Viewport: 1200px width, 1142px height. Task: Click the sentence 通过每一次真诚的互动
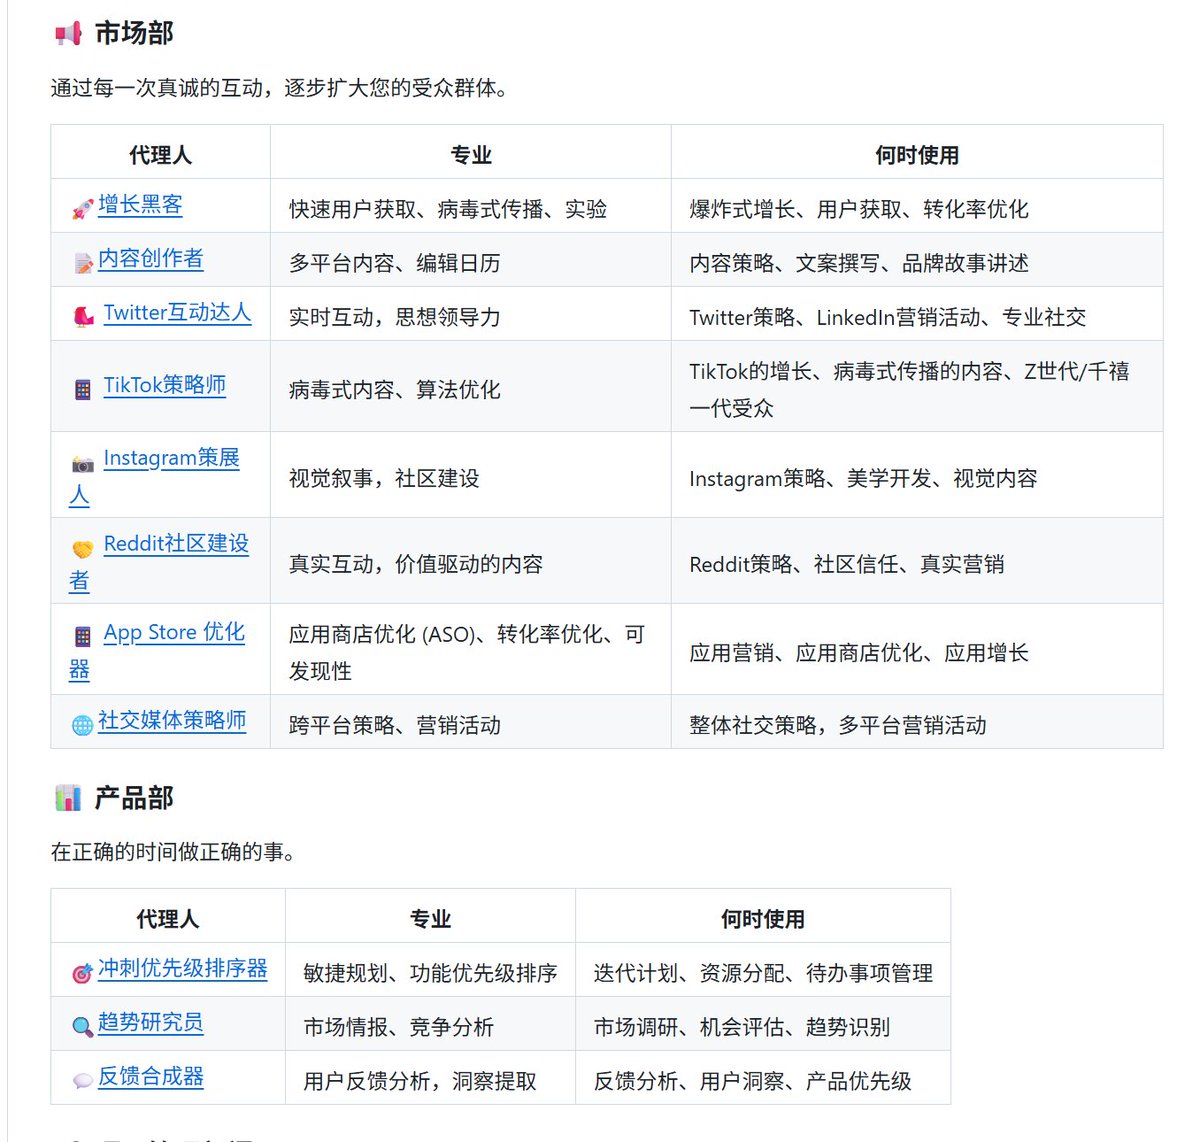(x=157, y=88)
